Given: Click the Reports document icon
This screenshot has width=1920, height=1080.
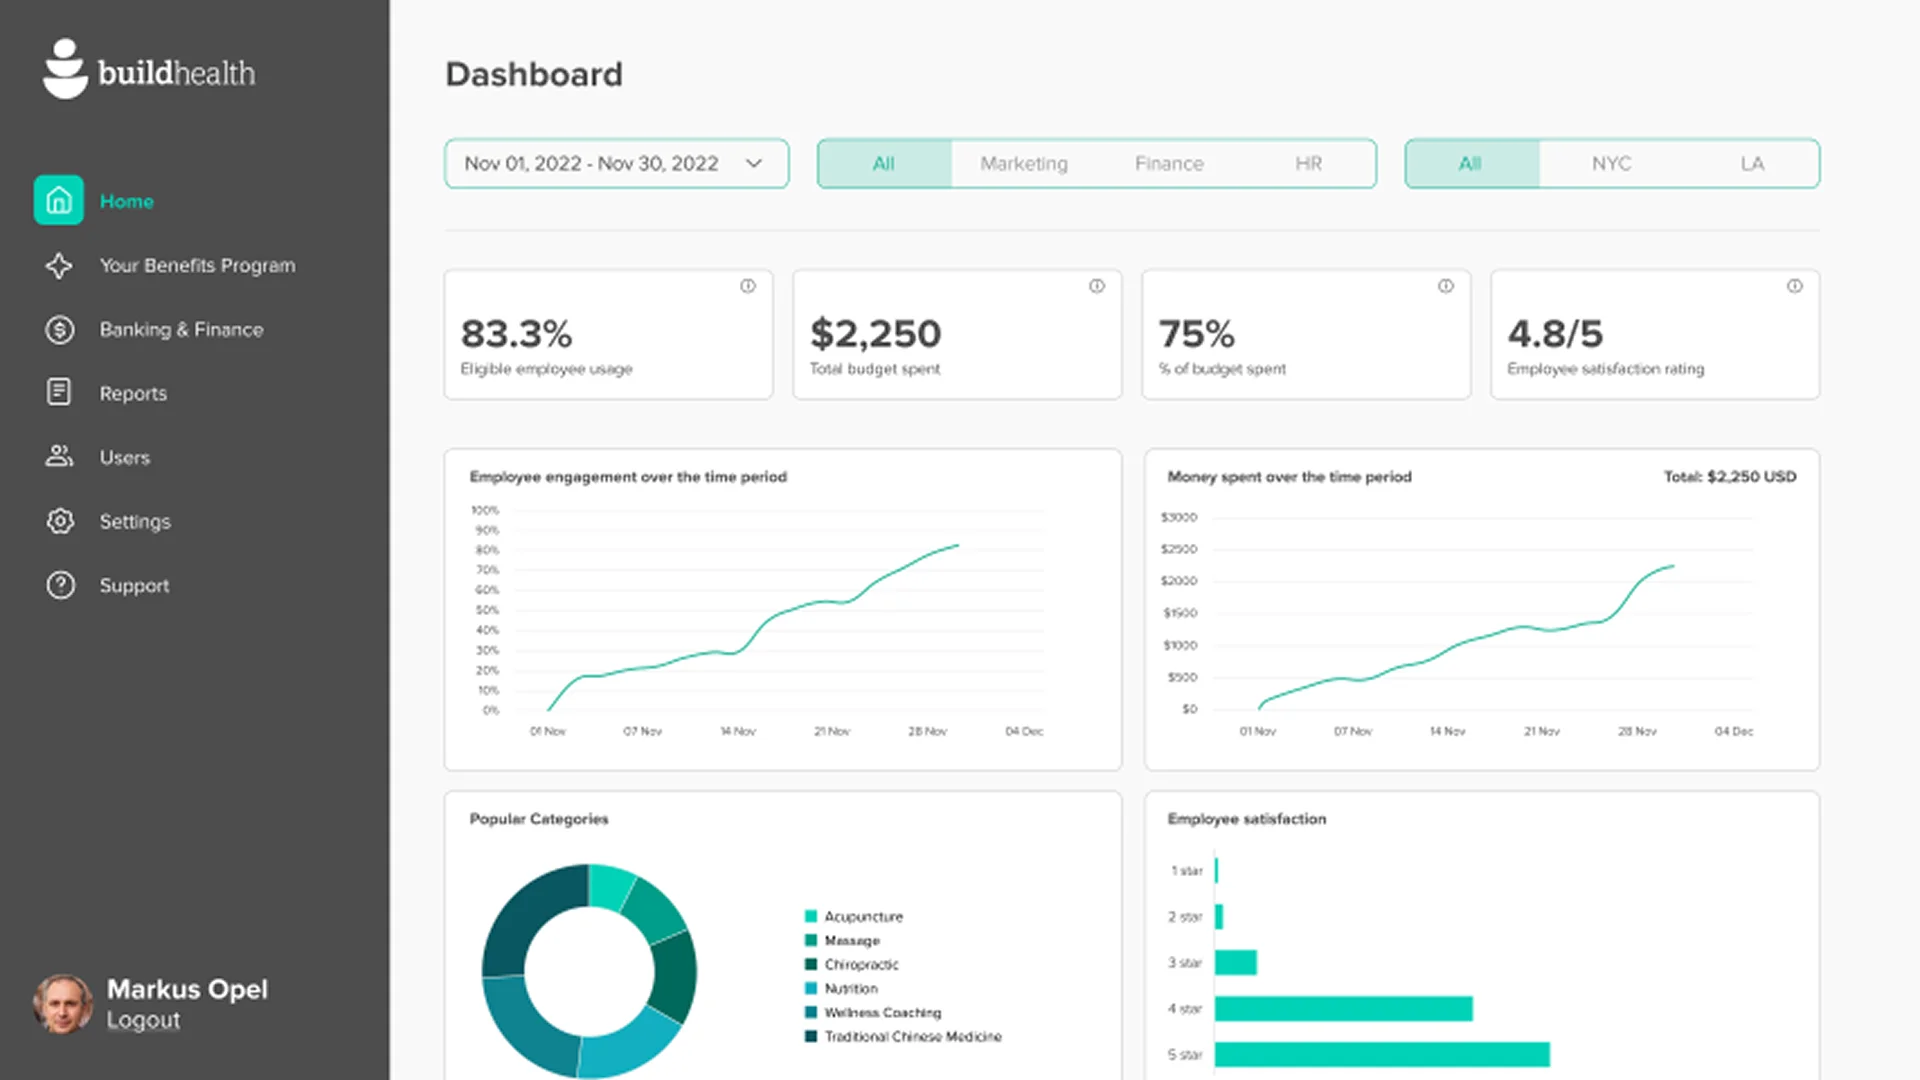Looking at the screenshot, I should [x=58, y=393].
